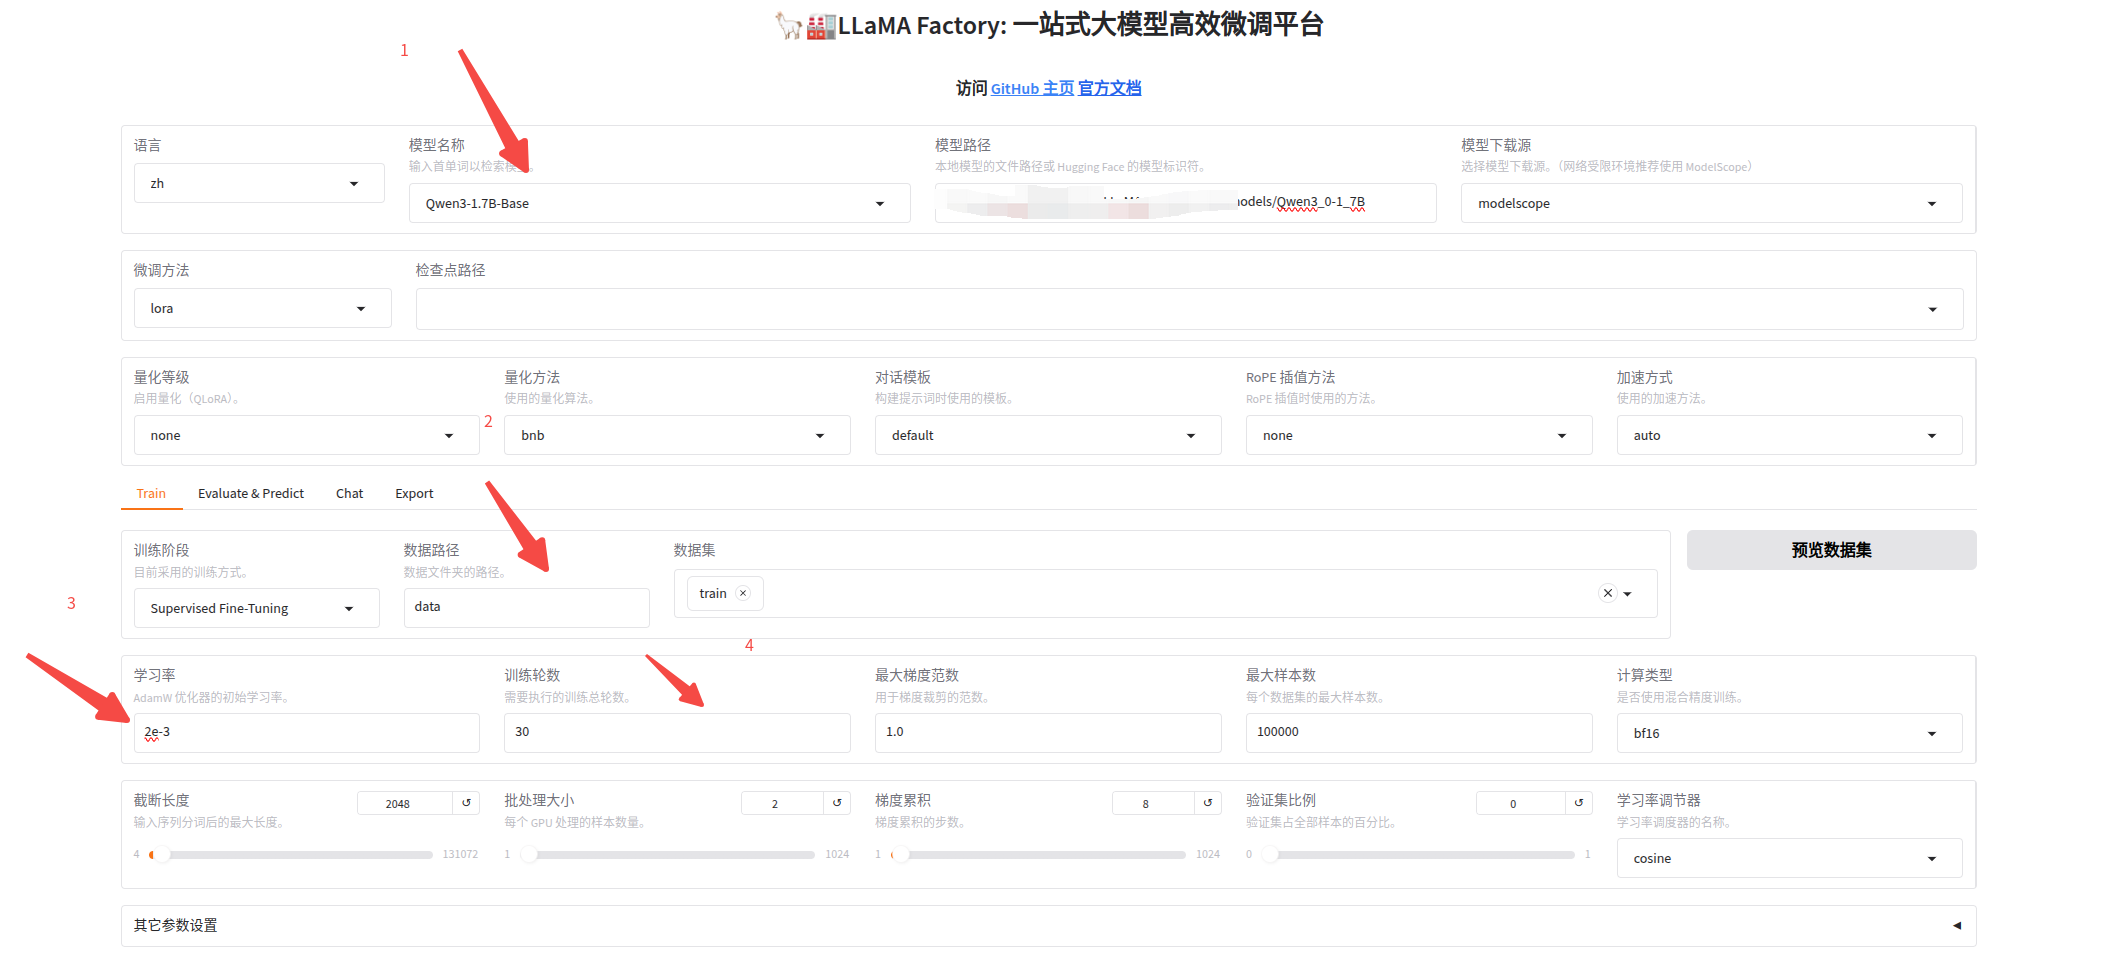Clear all selected datasets
Viewport: 2107px width, 959px height.
1608,593
